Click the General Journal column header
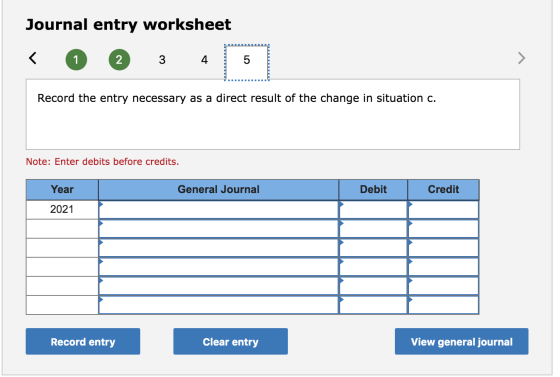560x377 pixels. [x=219, y=190]
